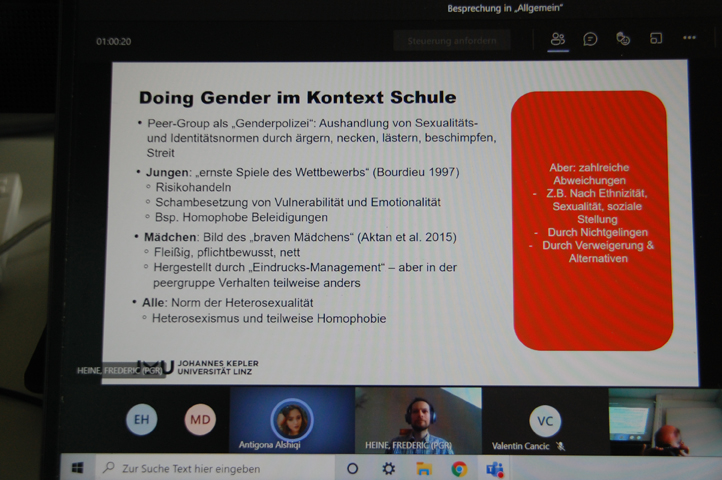The height and width of the screenshot is (480, 722).
Task: Select HEINE, FREDERIC video tile
Action: click(x=418, y=421)
